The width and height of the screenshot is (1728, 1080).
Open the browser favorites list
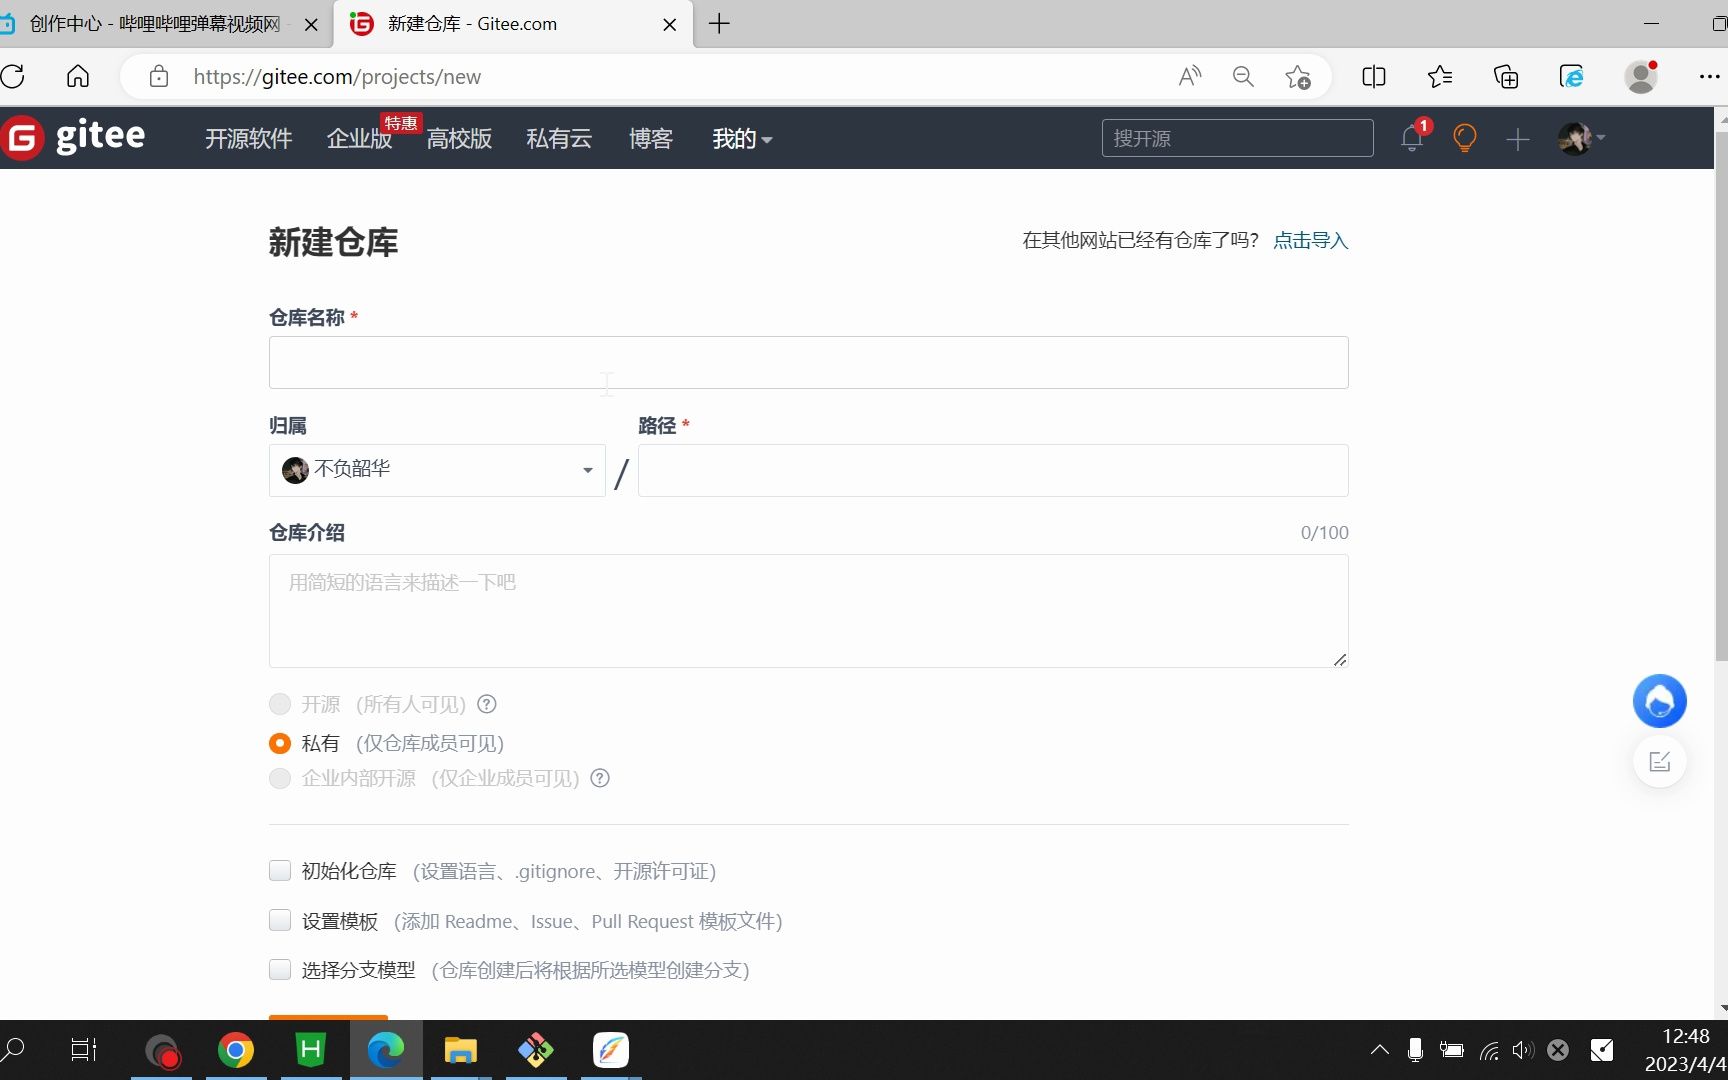[1440, 76]
